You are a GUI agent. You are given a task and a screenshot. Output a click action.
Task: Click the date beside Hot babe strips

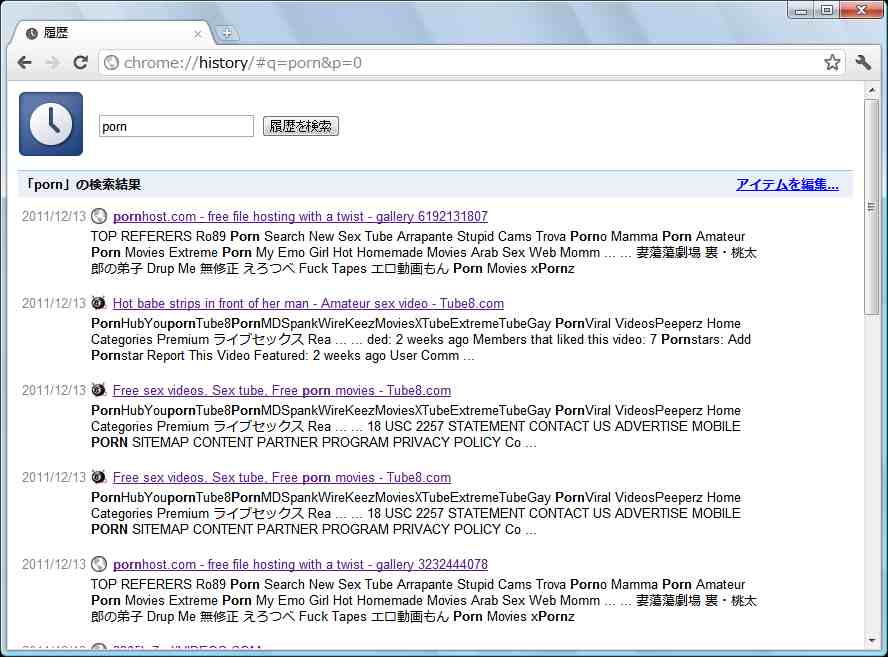pyautogui.click(x=54, y=304)
